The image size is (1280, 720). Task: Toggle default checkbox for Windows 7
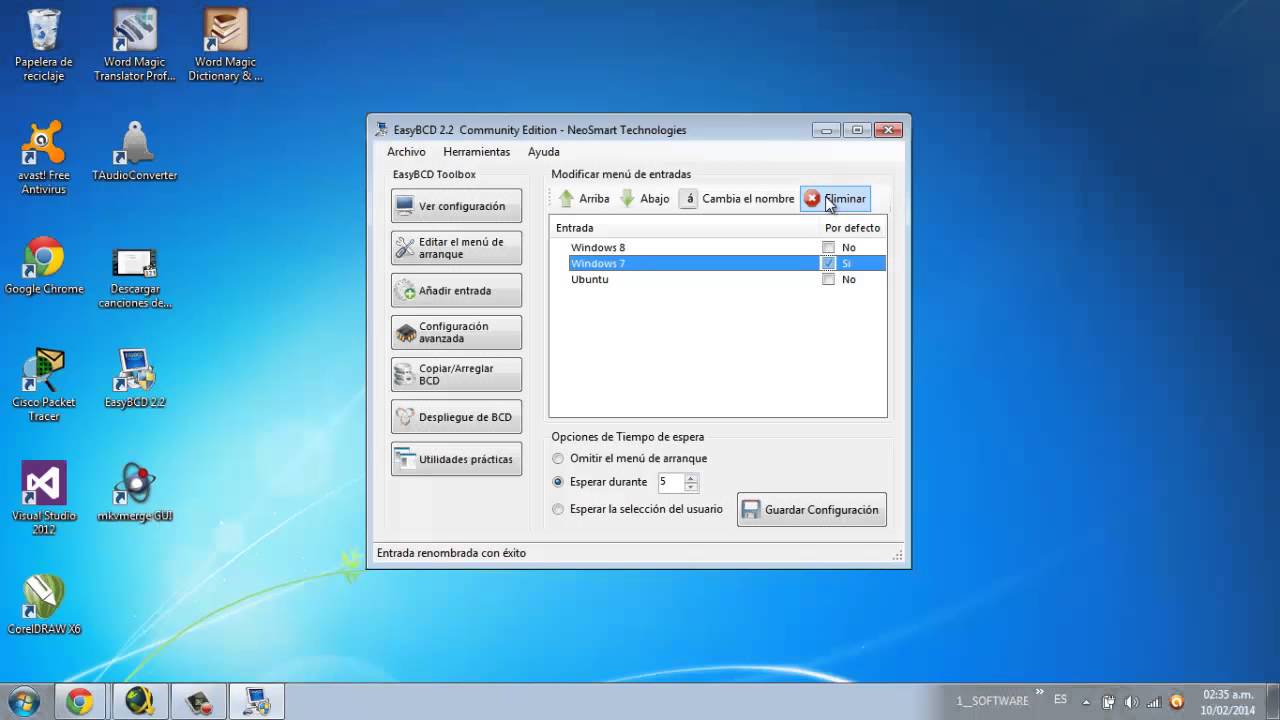pyautogui.click(x=828, y=263)
